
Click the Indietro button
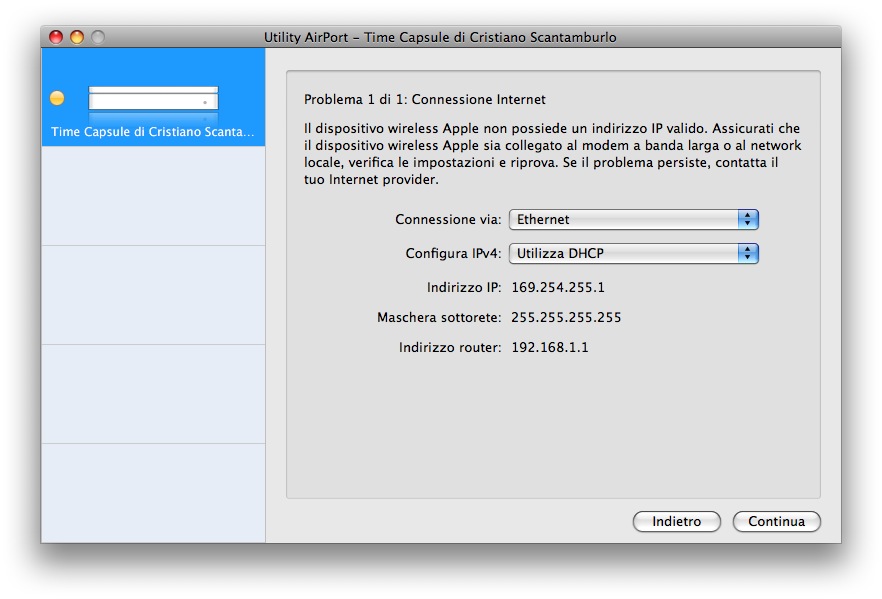tap(676, 521)
